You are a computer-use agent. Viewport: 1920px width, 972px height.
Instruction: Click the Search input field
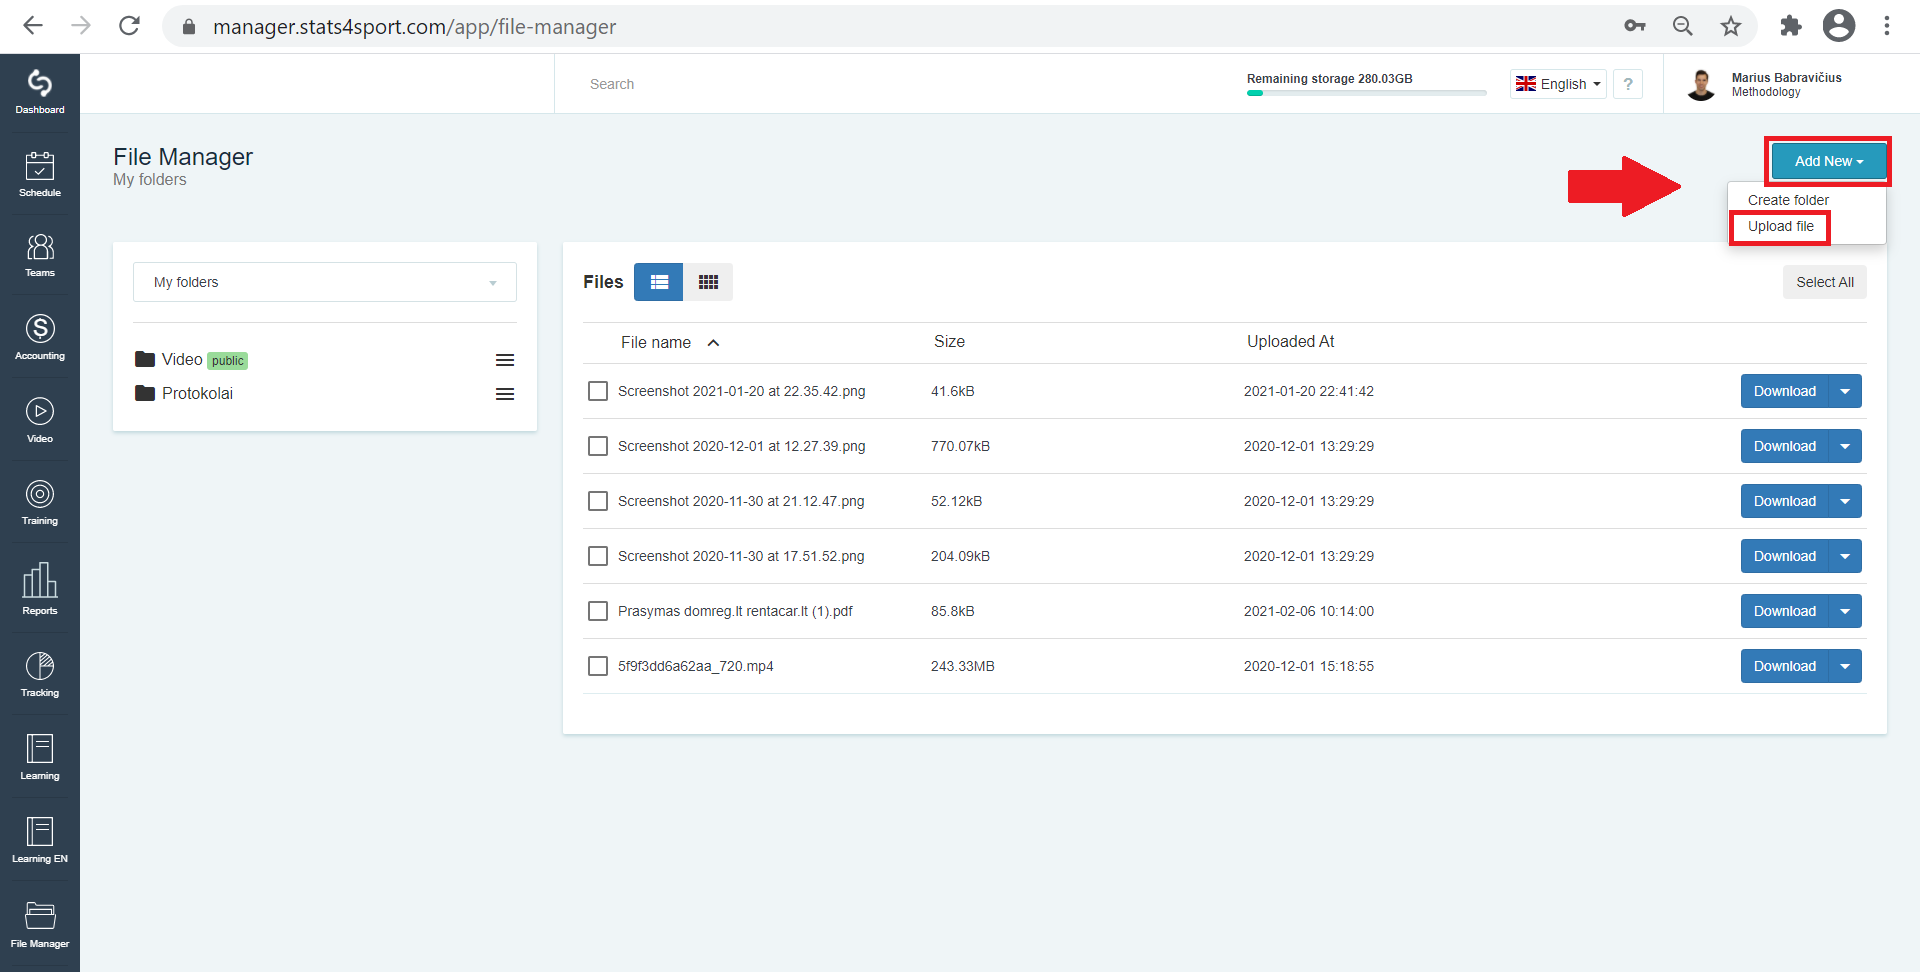coord(880,84)
